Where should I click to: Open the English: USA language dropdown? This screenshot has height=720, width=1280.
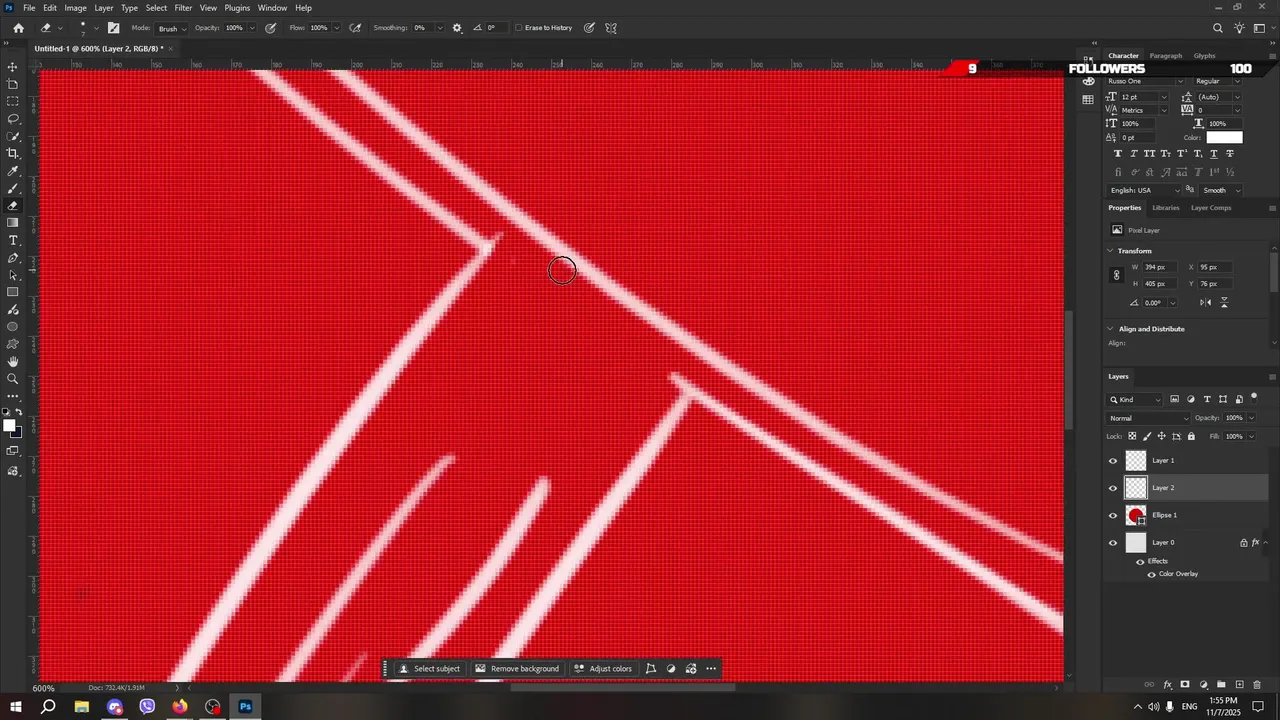click(1144, 190)
